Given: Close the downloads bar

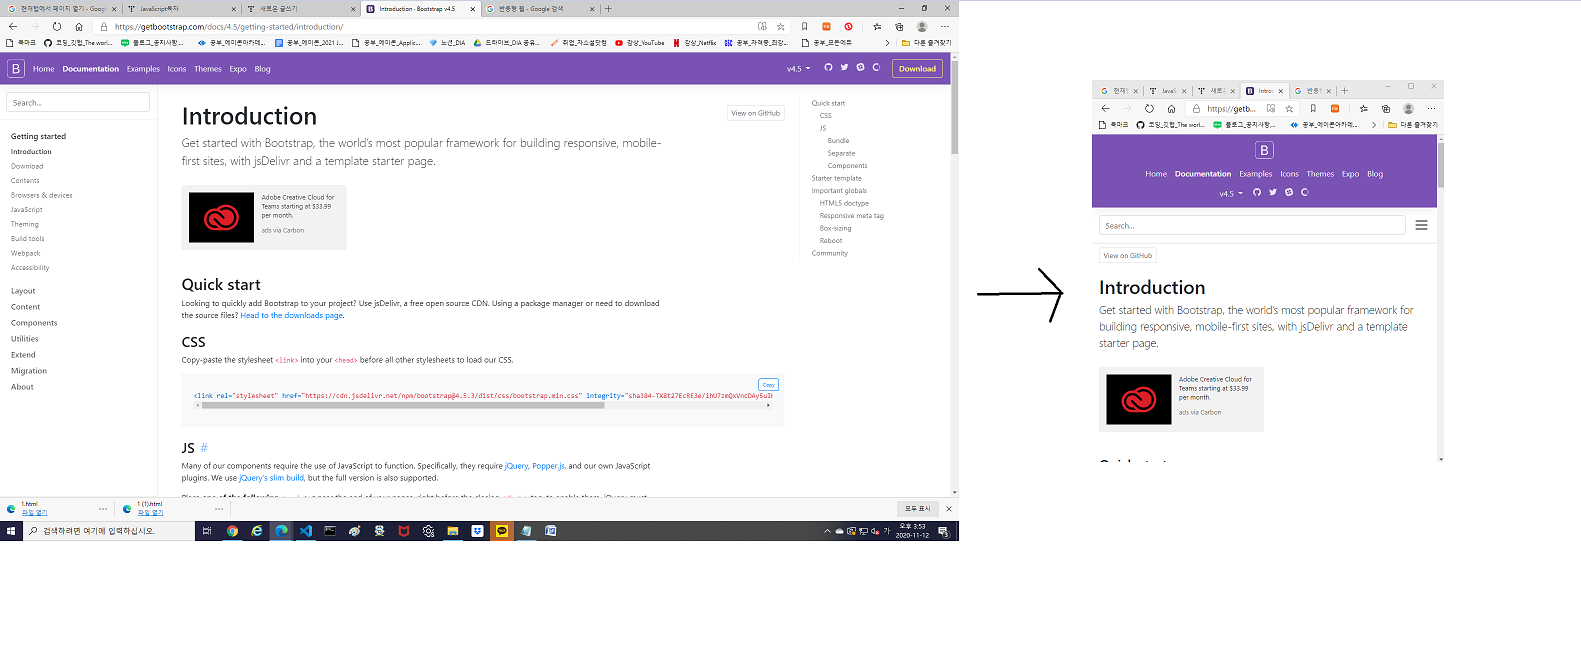Looking at the screenshot, I should pyautogui.click(x=949, y=509).
